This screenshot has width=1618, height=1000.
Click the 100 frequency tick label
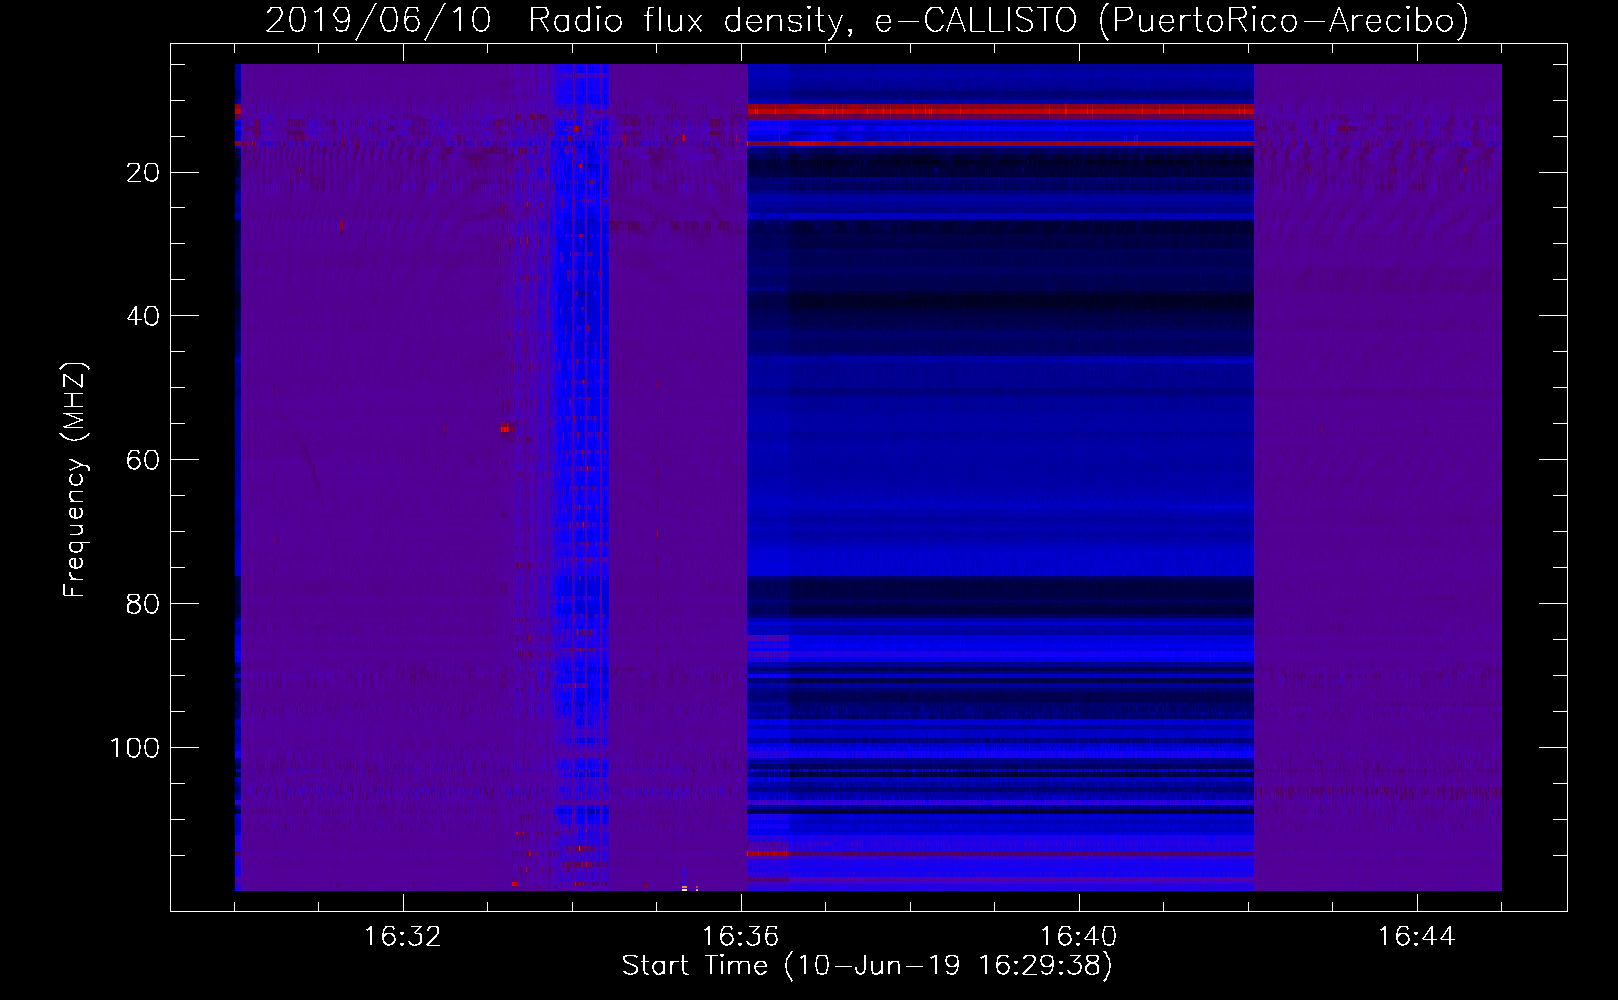click(x=134, y=748)
